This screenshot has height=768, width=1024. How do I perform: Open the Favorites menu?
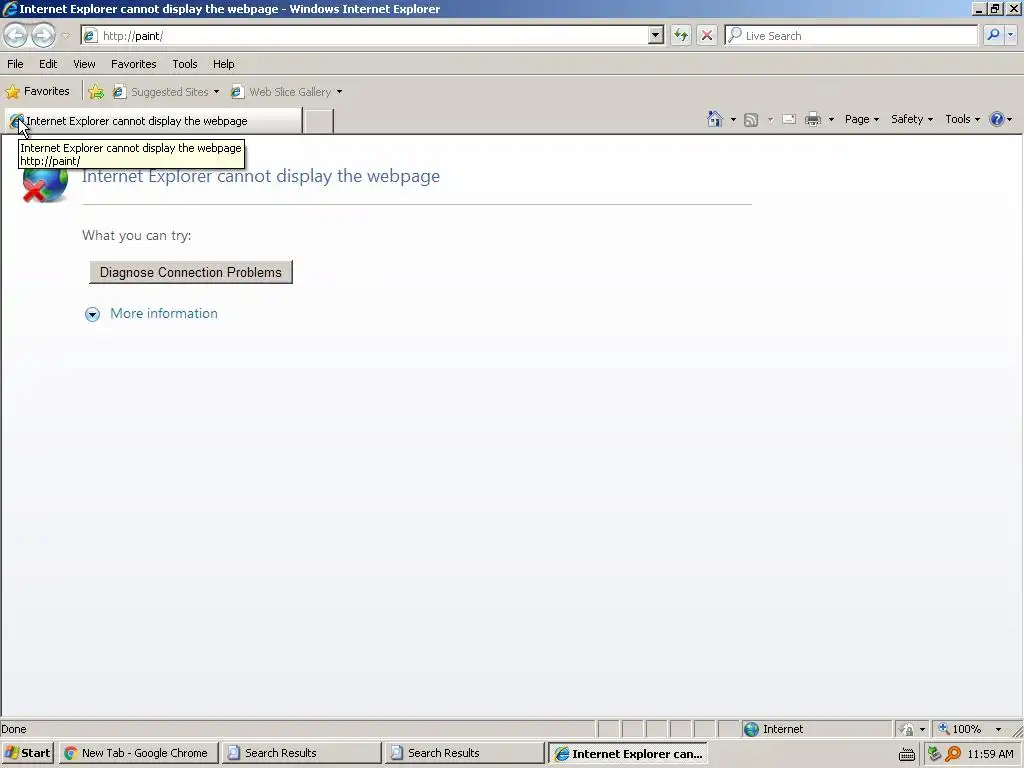click(x=133, y=64)
